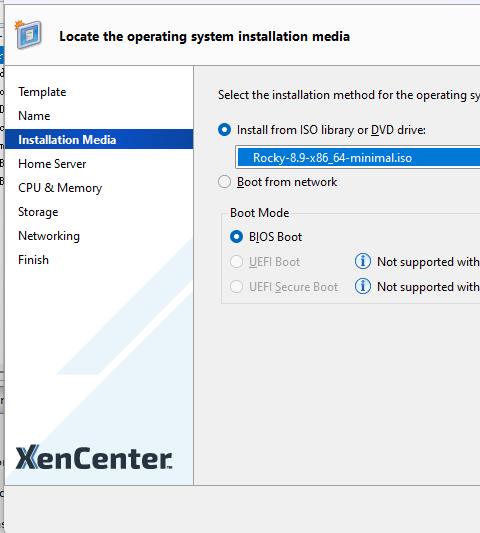Viewport: 480px width, 533px height.
Task: Click 'Locate the operating system installation media' heading
Action: coord(205,36)
